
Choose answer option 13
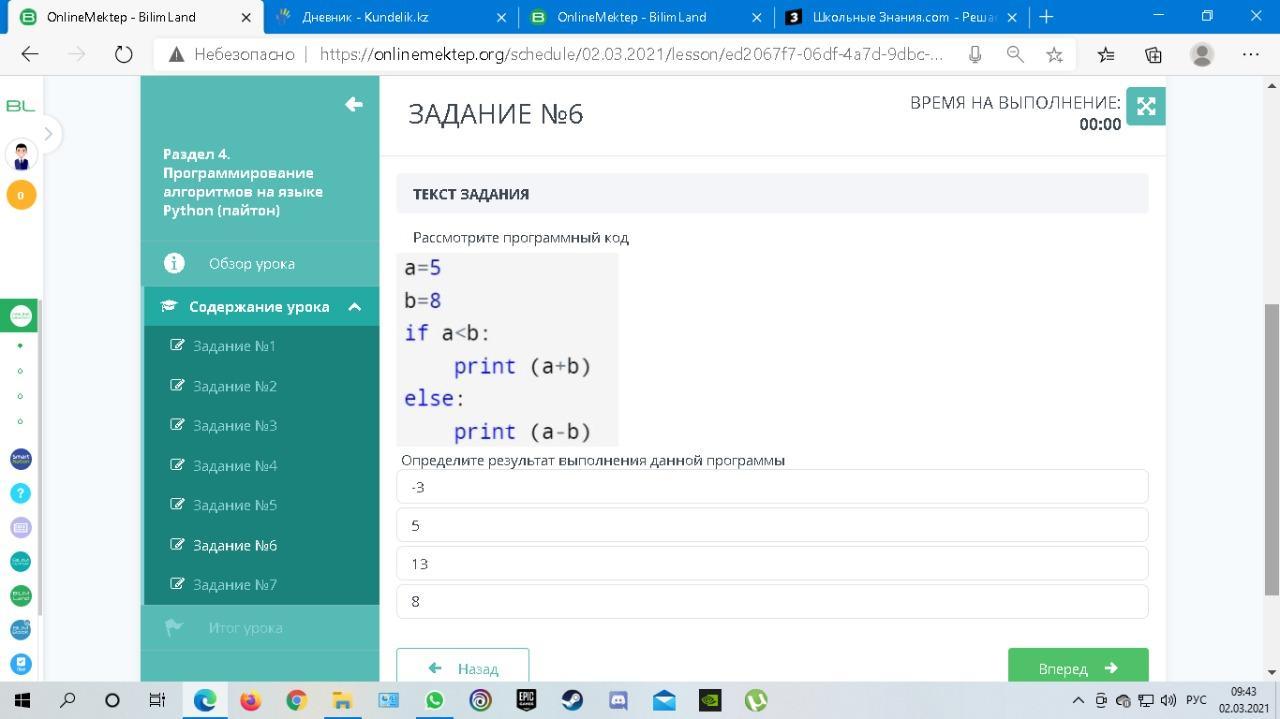click(x=772, y=563)
